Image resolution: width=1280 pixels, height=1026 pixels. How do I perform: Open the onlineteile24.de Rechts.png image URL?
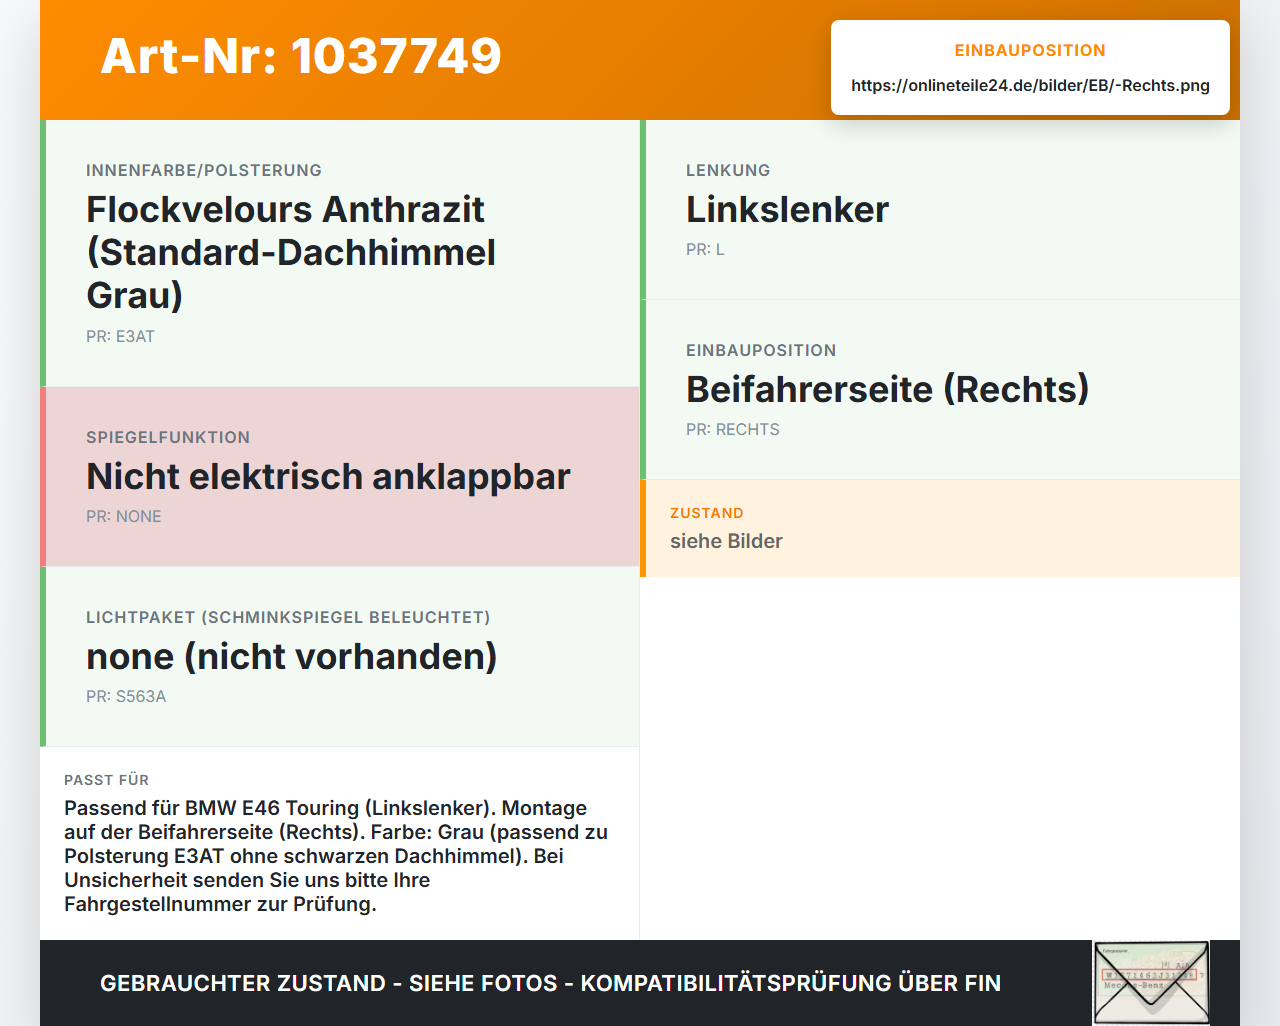[x=1030, y=86]
